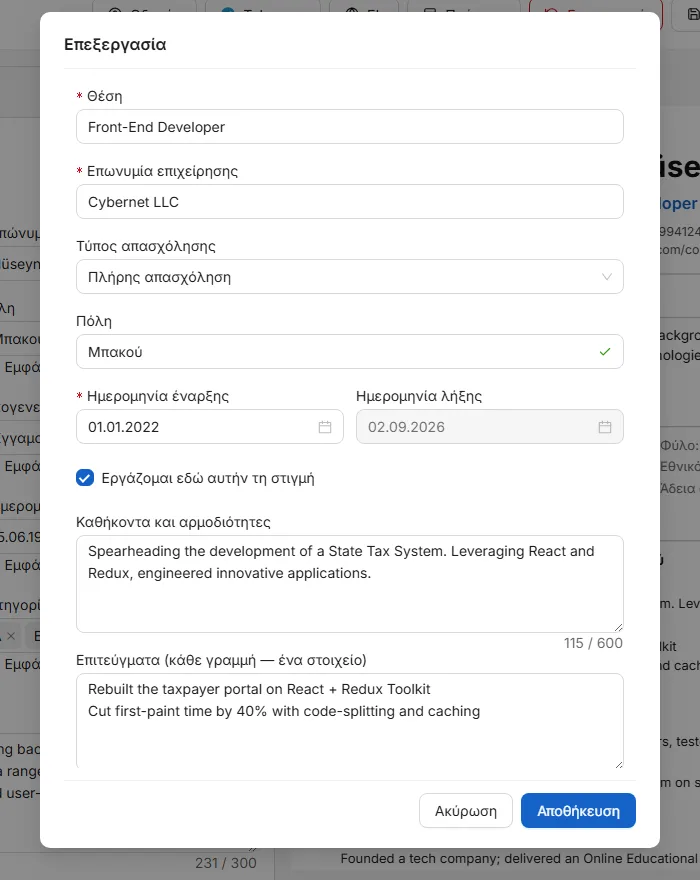Click the start date field 01.01.2022
The width and height of the screenshot is (700, 880).
click(x=209, y=427)
